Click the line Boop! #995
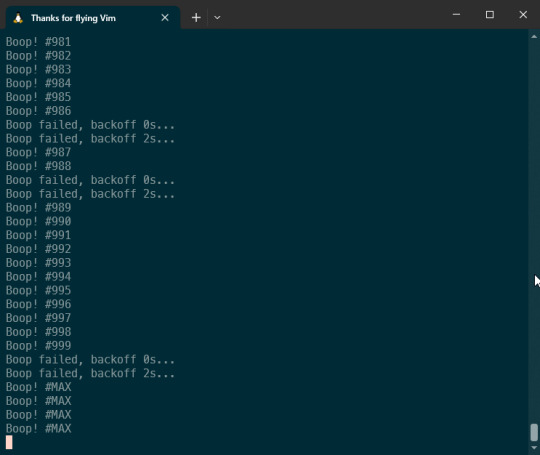540x455 pixels. [39, 290]
